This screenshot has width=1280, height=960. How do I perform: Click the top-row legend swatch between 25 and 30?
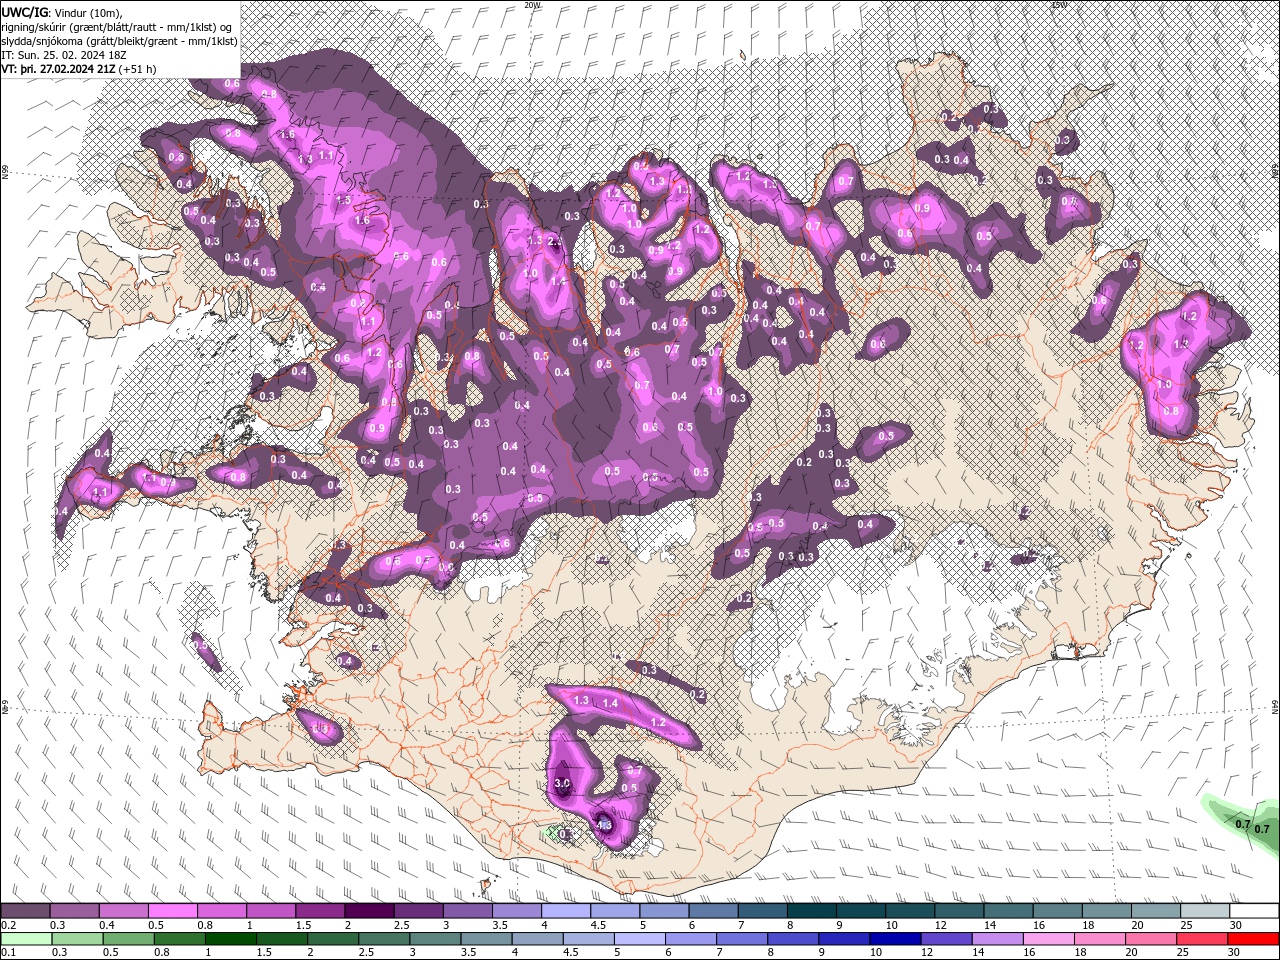click(1206, 911)
